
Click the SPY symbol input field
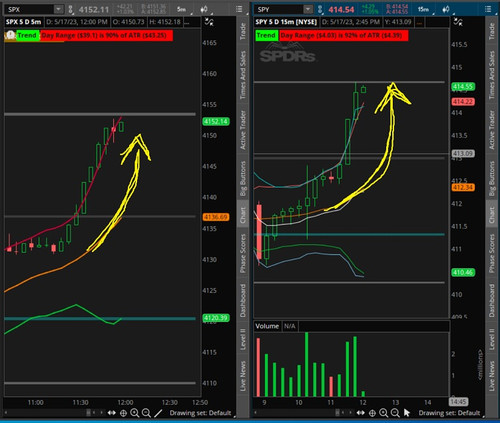click(x=279, y=9)
